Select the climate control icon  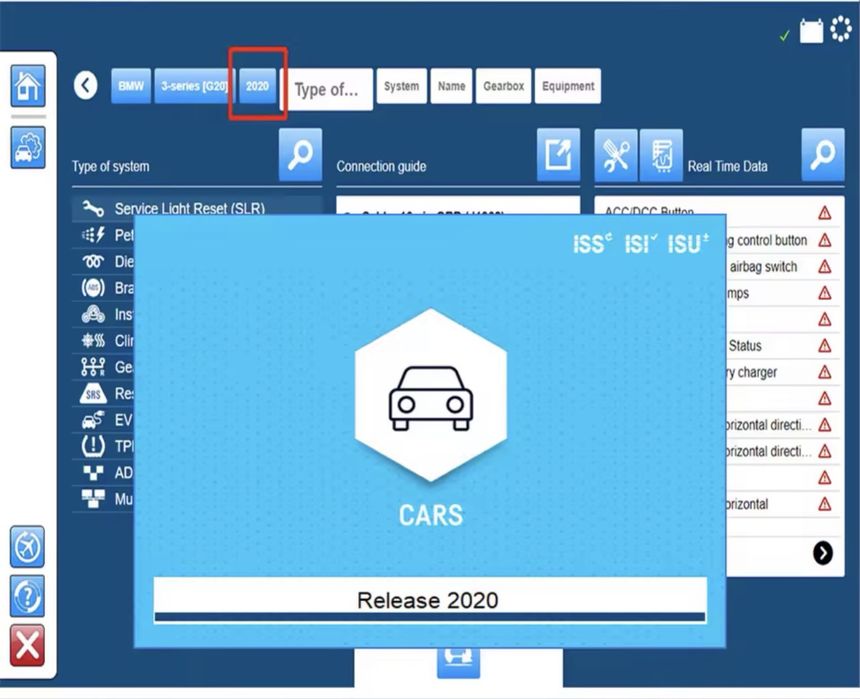point(93,341)
